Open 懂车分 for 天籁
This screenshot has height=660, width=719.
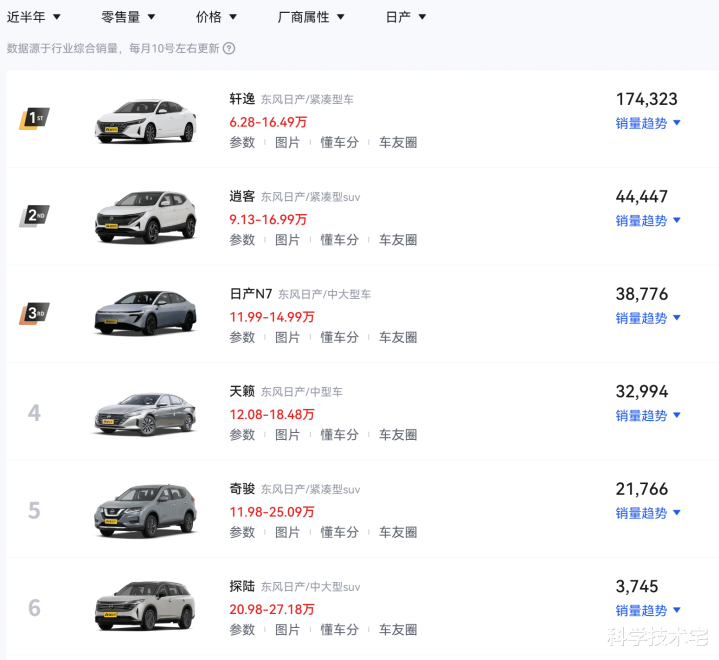tap(339, 435)
